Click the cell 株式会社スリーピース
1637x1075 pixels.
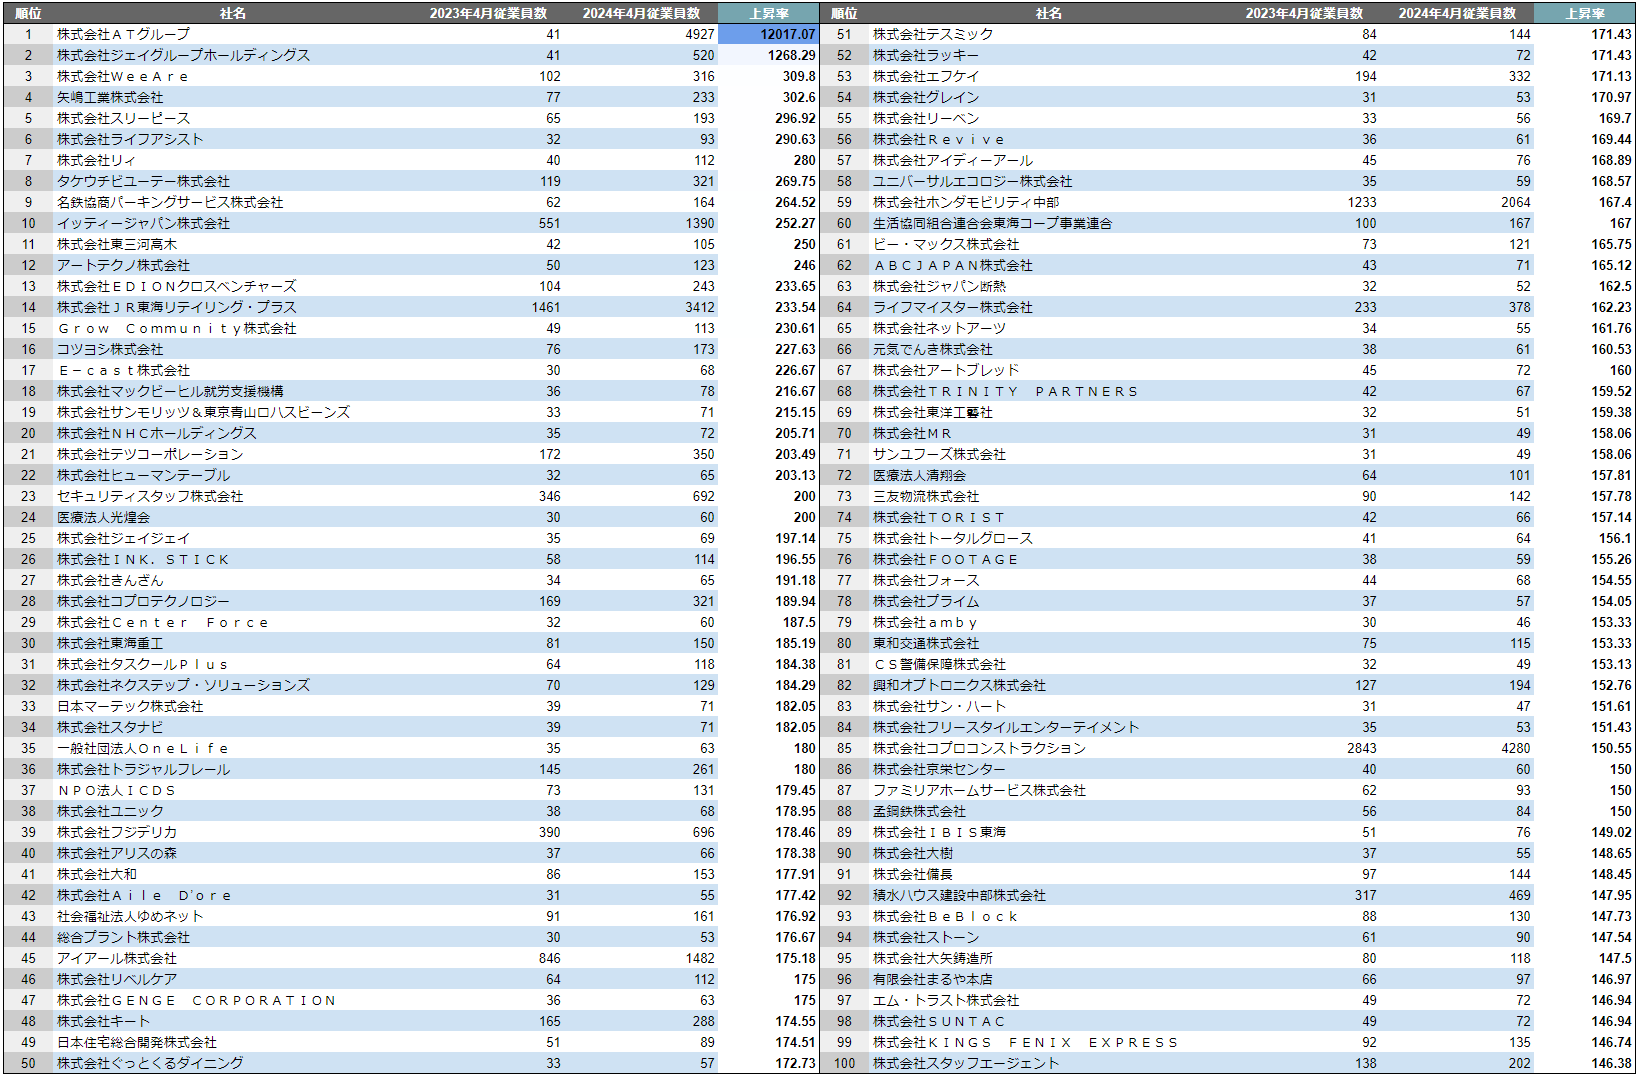pos(123,118)
